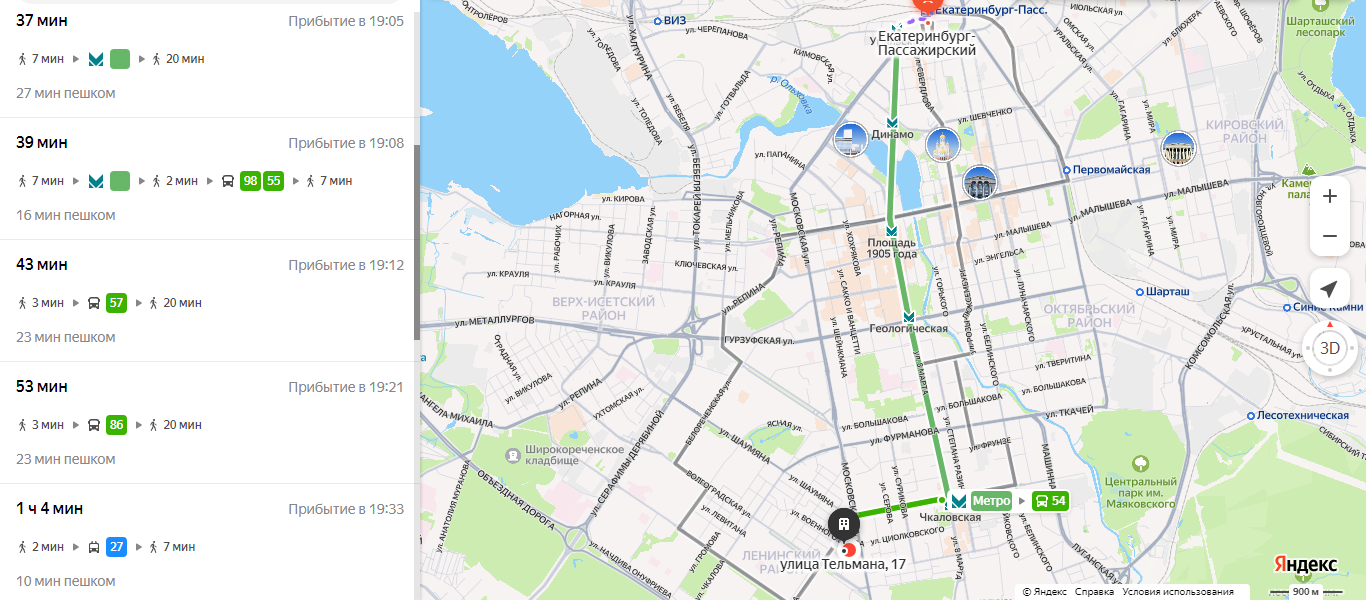1366x600 pixels.
Task: Click the bus 54 label on map
Action: [x=1050, y=501]
